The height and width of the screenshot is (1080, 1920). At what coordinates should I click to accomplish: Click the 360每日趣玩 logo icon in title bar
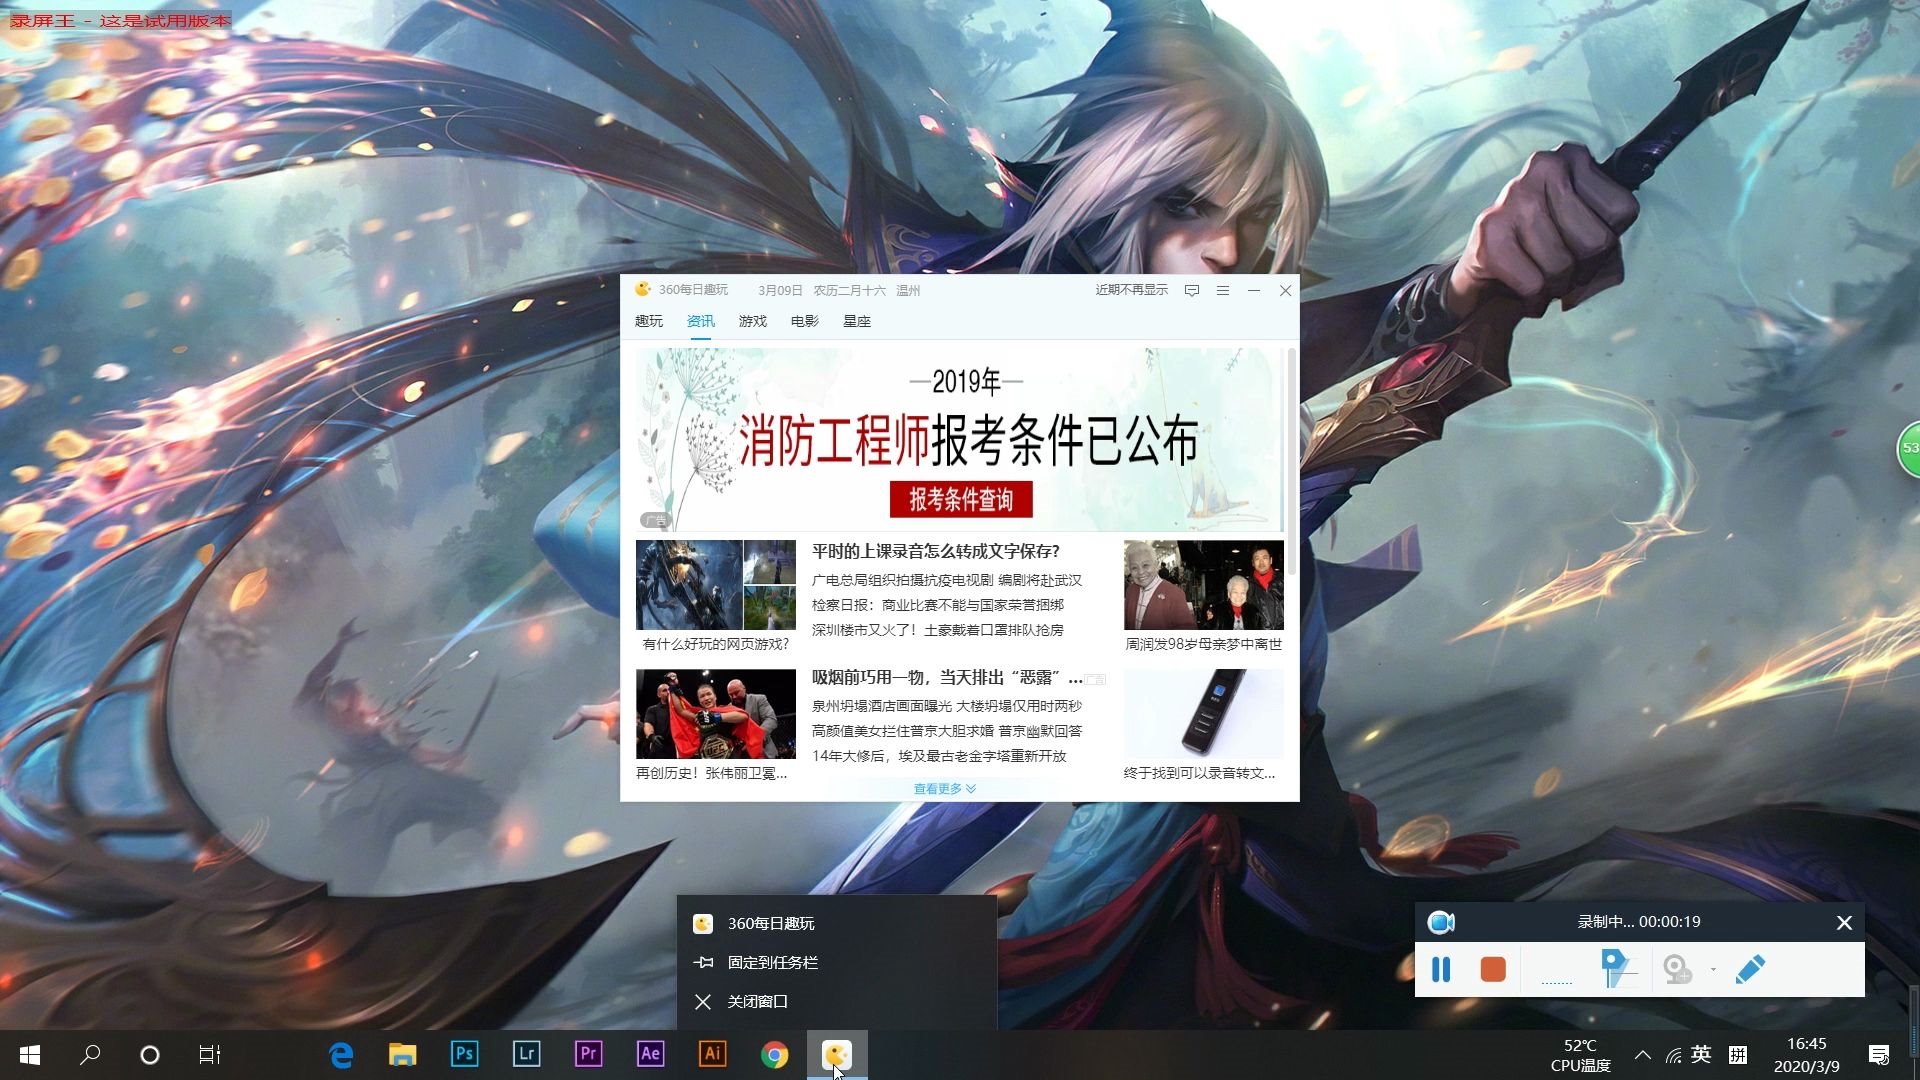643,289
